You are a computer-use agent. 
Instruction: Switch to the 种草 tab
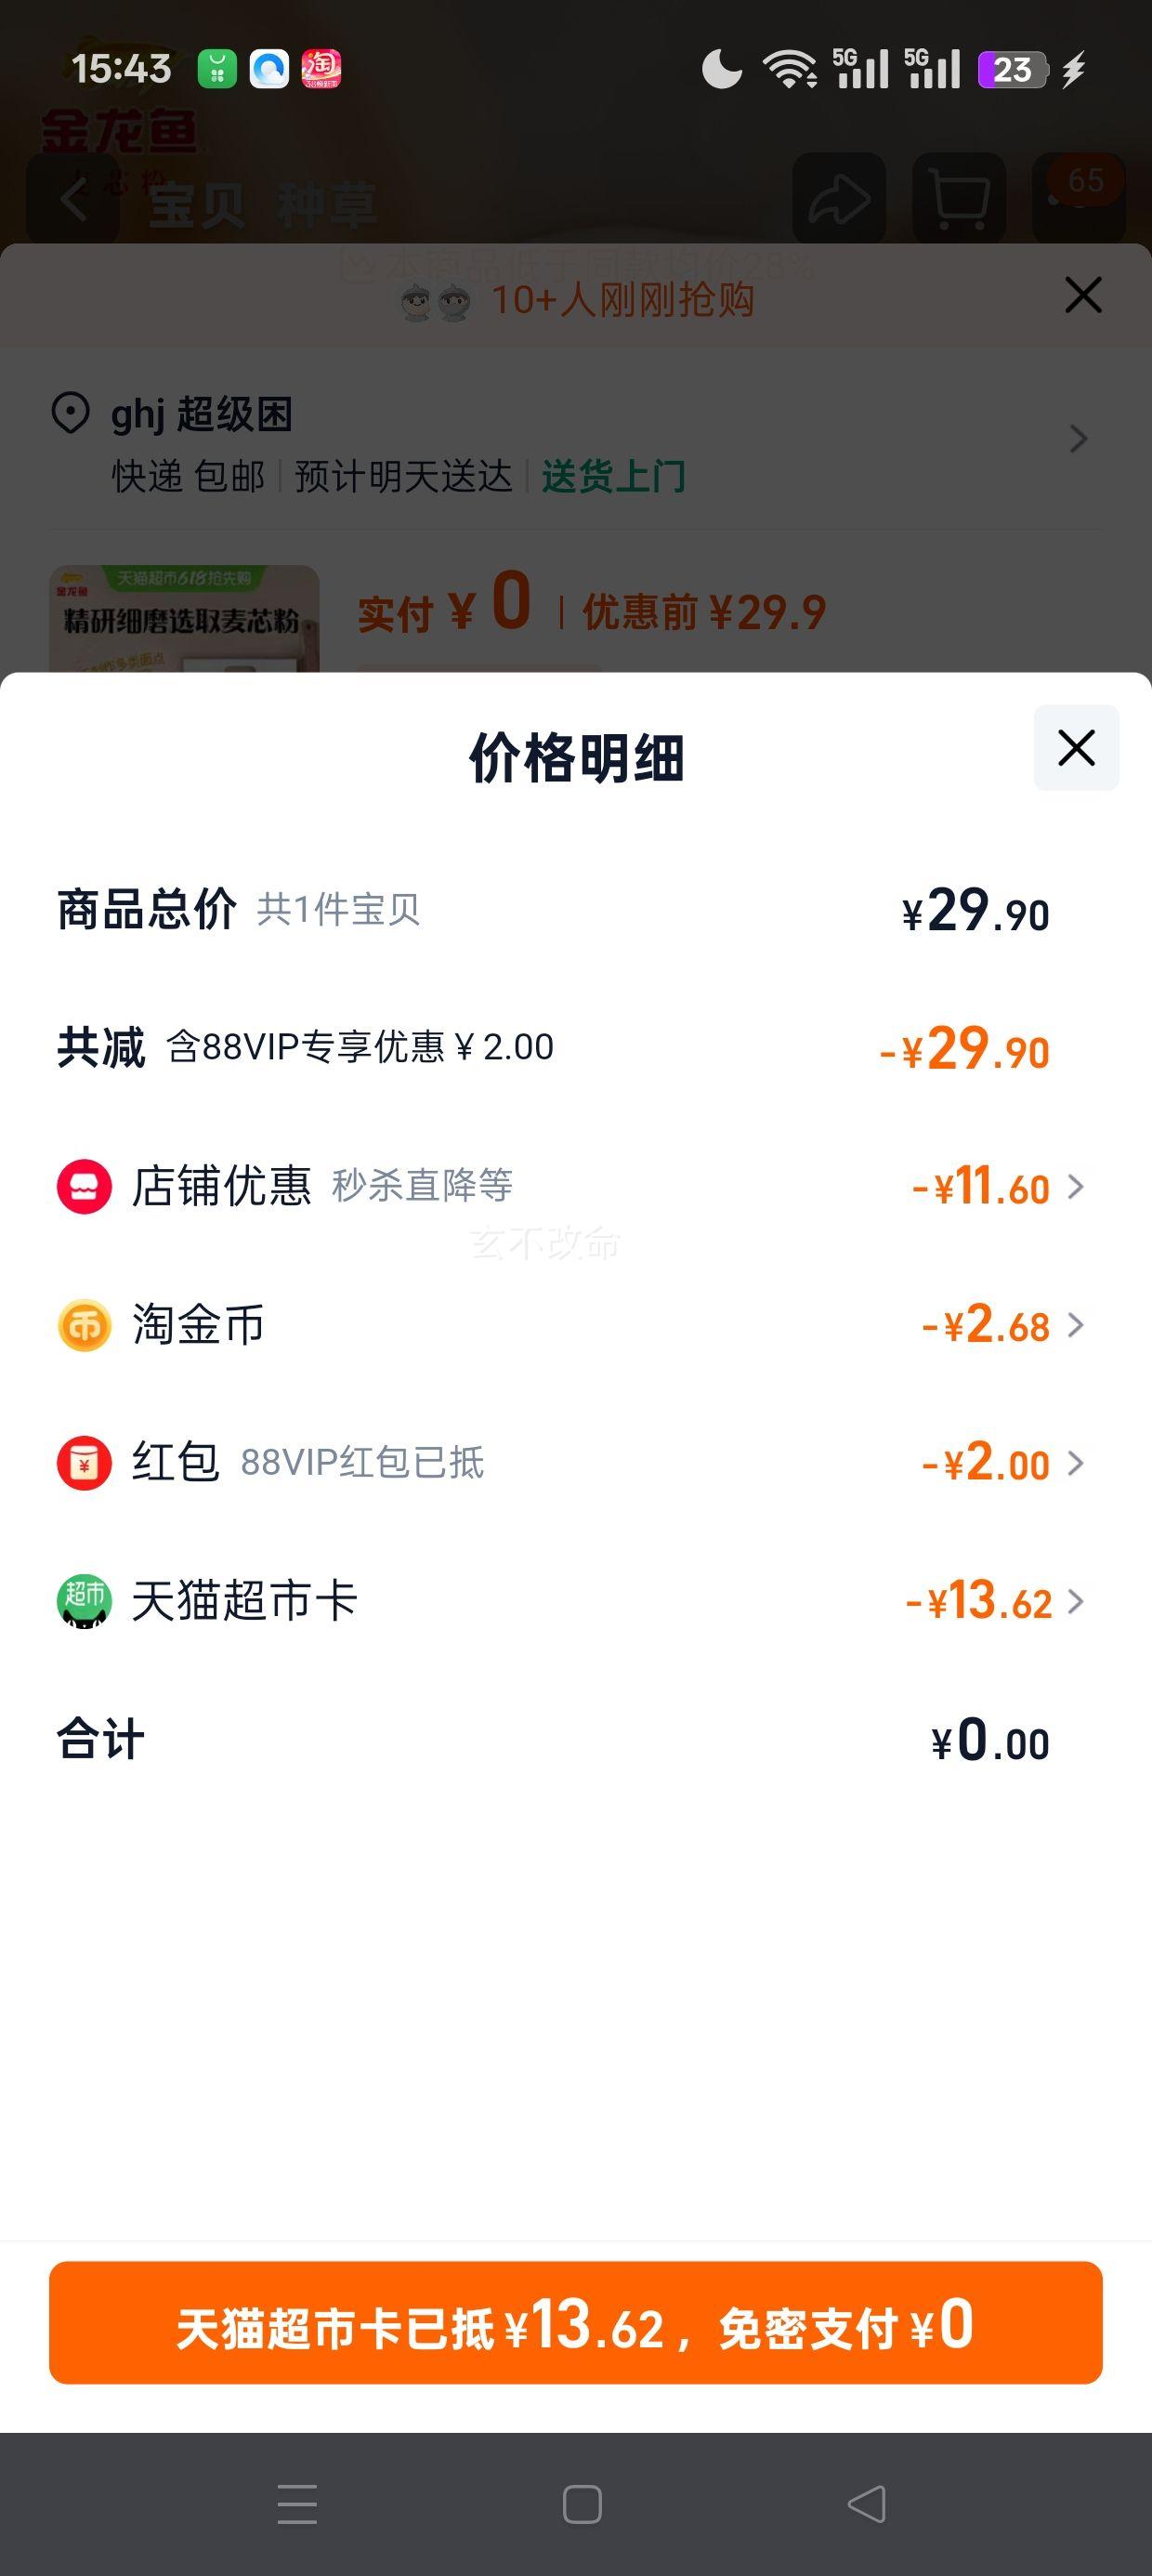click(x=326, y=205)
